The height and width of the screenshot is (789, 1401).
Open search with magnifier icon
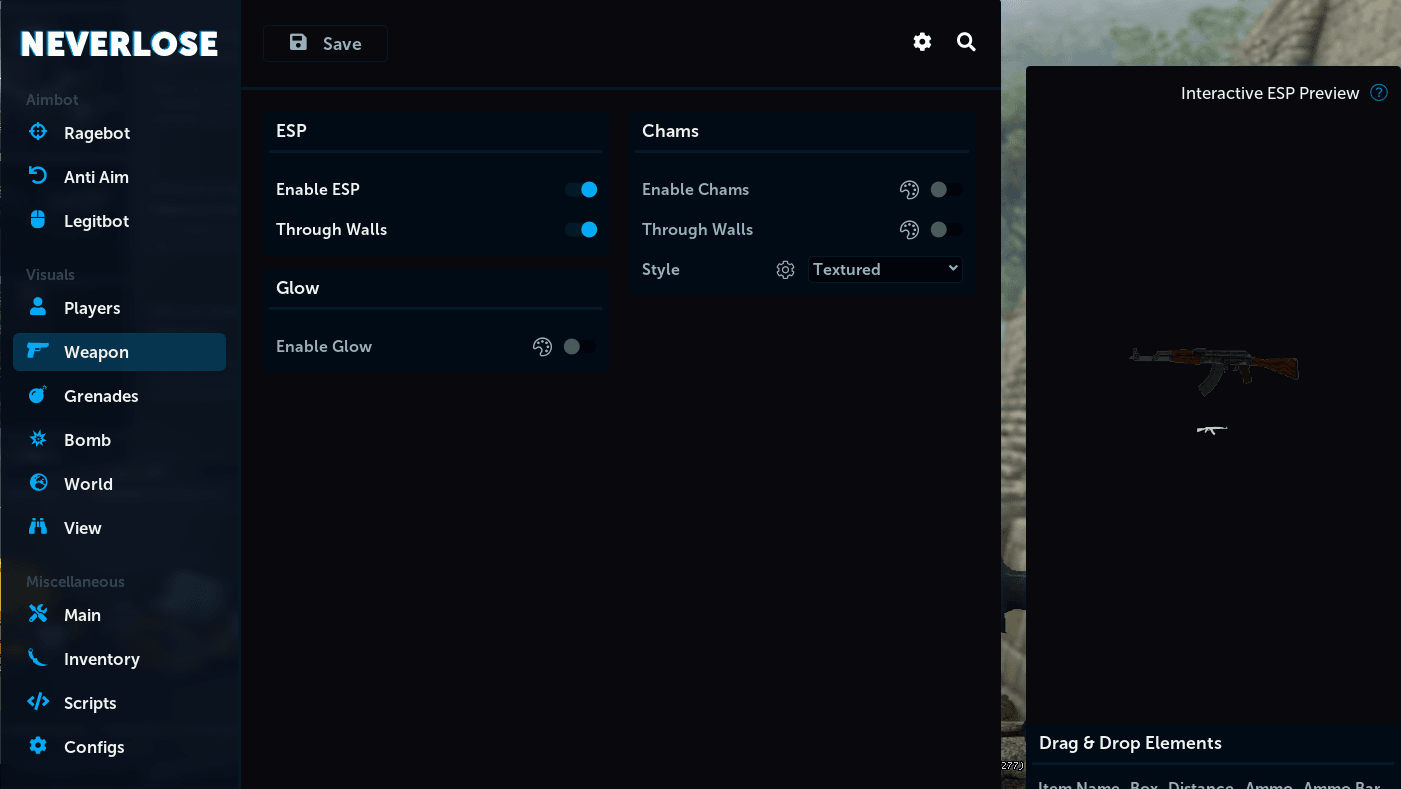(x=966, y=42)
